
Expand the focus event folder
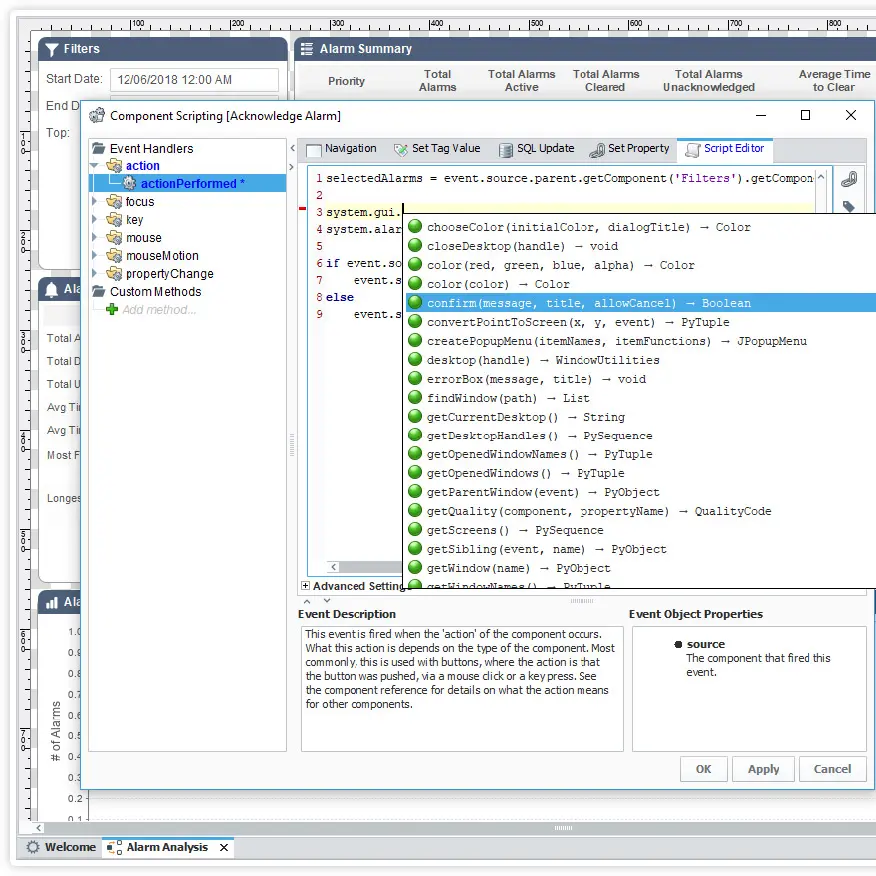point(95,202)
